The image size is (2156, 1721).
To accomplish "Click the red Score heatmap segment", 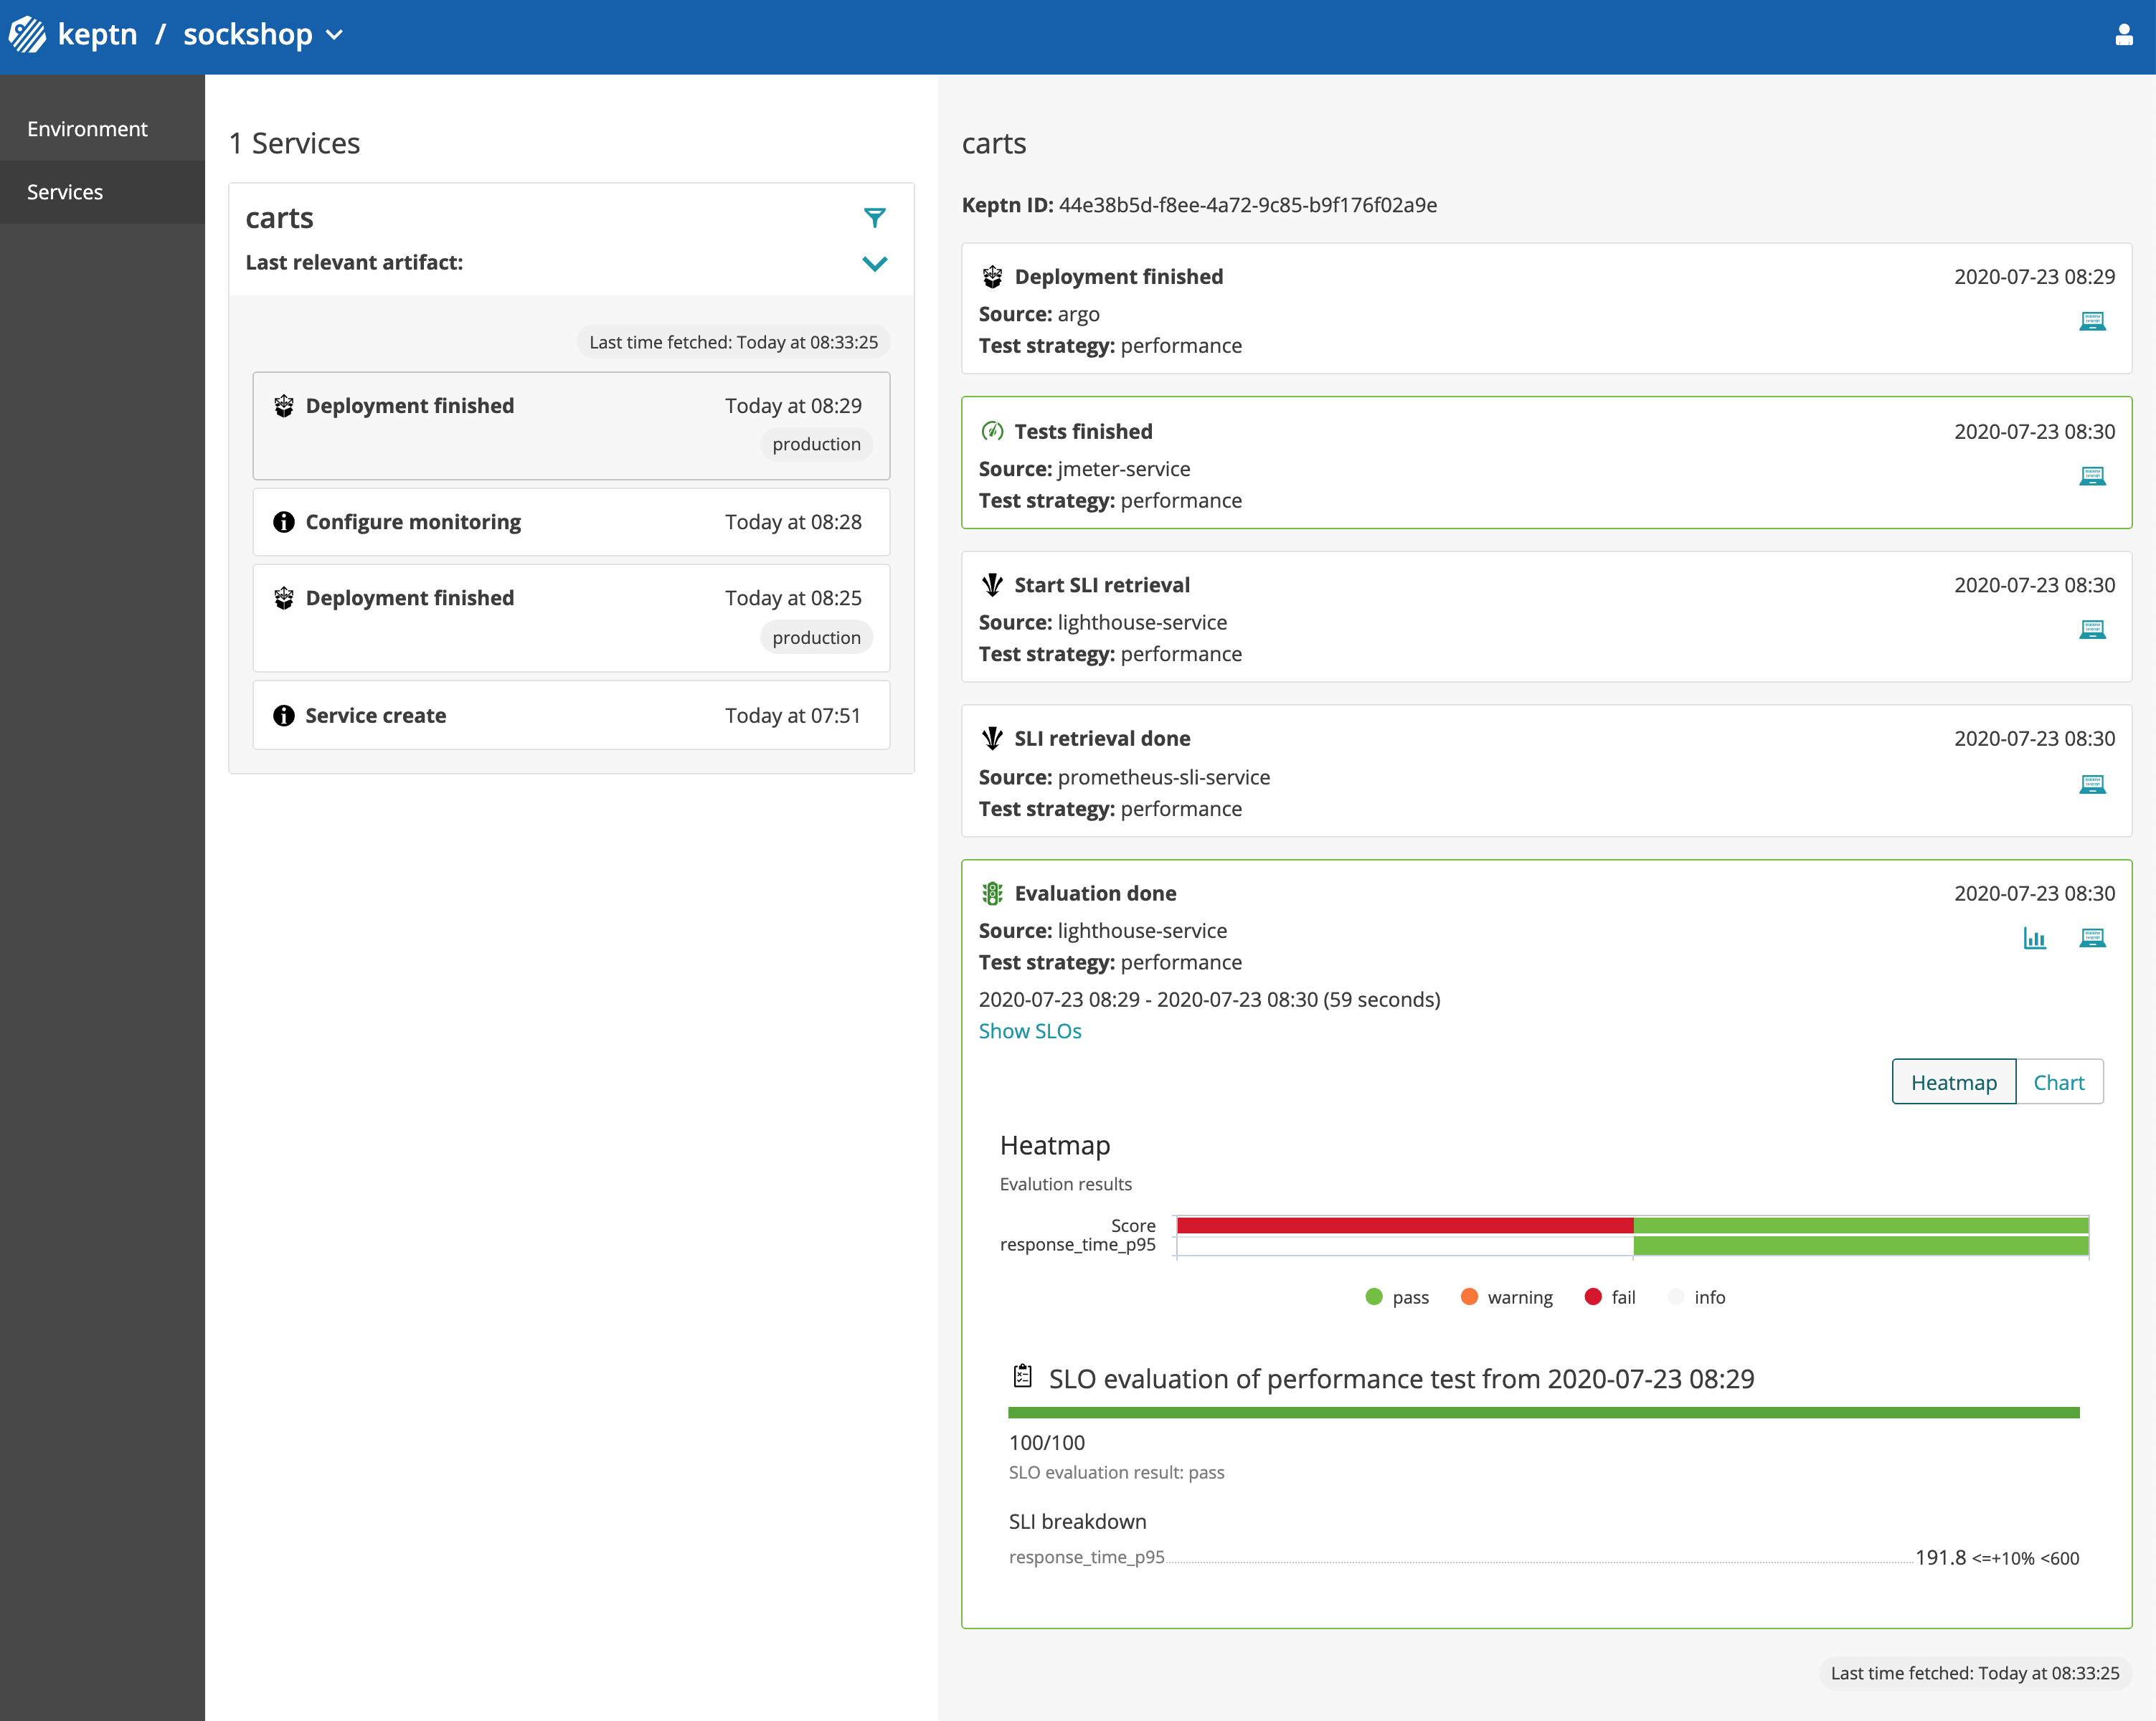I will pyautogui.click(x=1405, y=1225).
